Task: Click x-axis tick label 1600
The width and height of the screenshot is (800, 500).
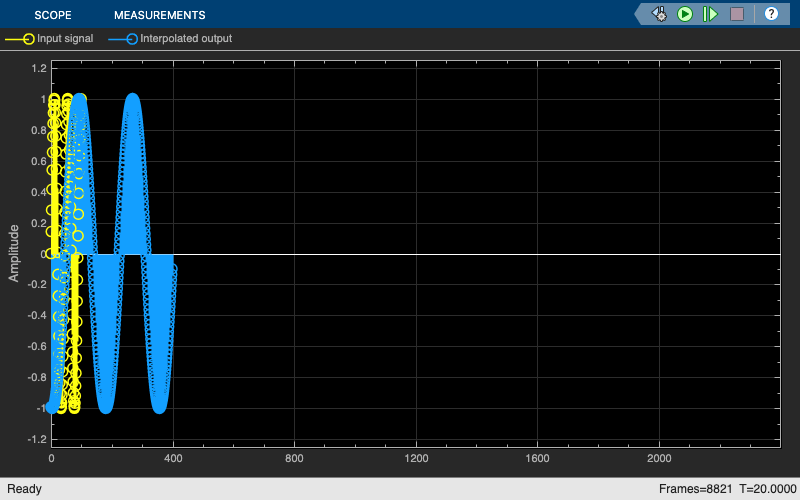Action: click(537, 458)
